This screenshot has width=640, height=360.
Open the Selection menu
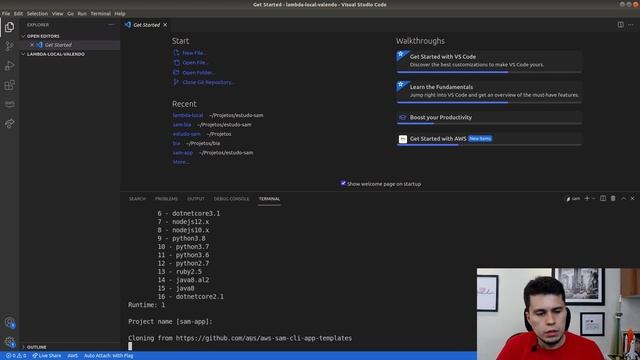pyautogui.click(x=37, y=13)
